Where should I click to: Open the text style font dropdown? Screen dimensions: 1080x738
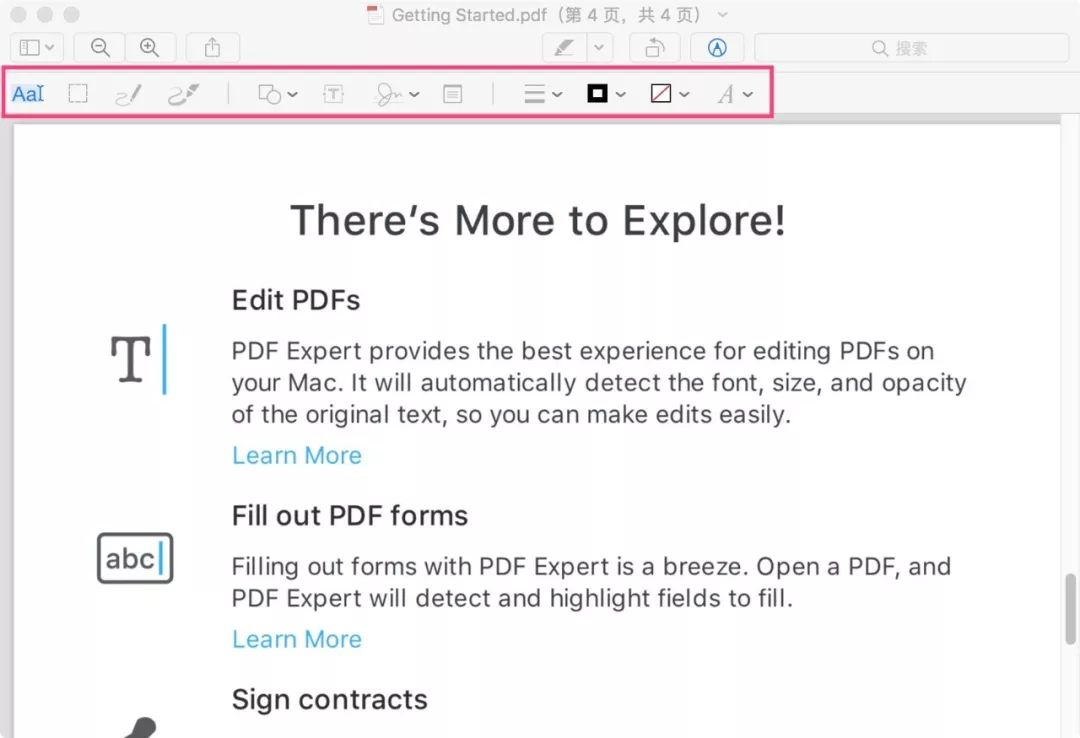pyautogui.click(x=735, y=94)
